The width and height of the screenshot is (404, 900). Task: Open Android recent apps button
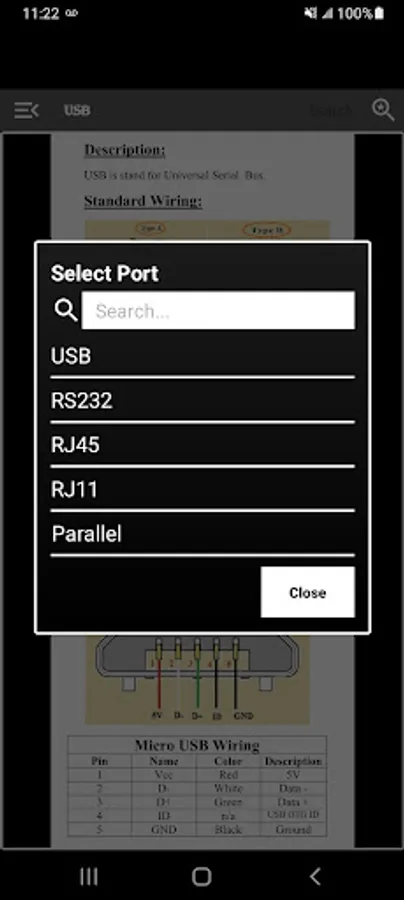(x=89, y=876)
